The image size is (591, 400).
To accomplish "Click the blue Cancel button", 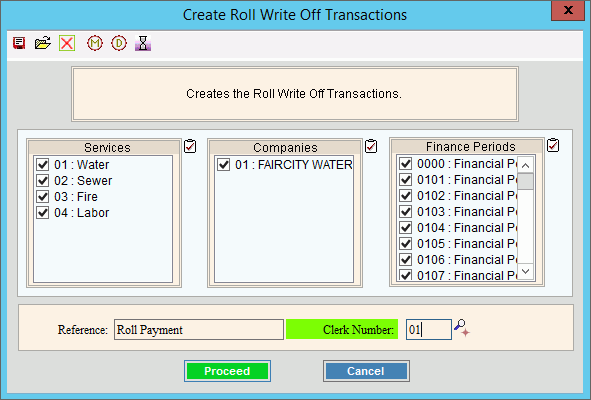I will (x=366, y=371).
